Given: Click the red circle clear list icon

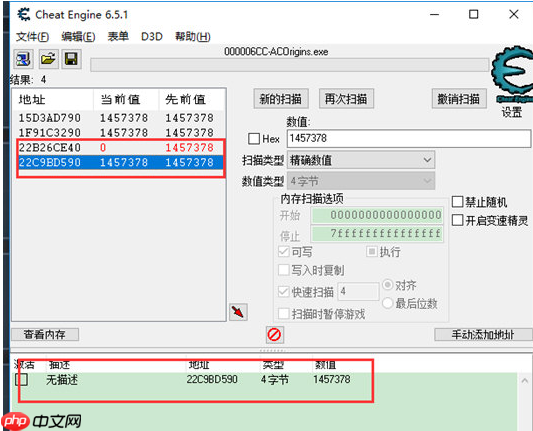Looking at the screenshot, I should (x=274, y=335).
